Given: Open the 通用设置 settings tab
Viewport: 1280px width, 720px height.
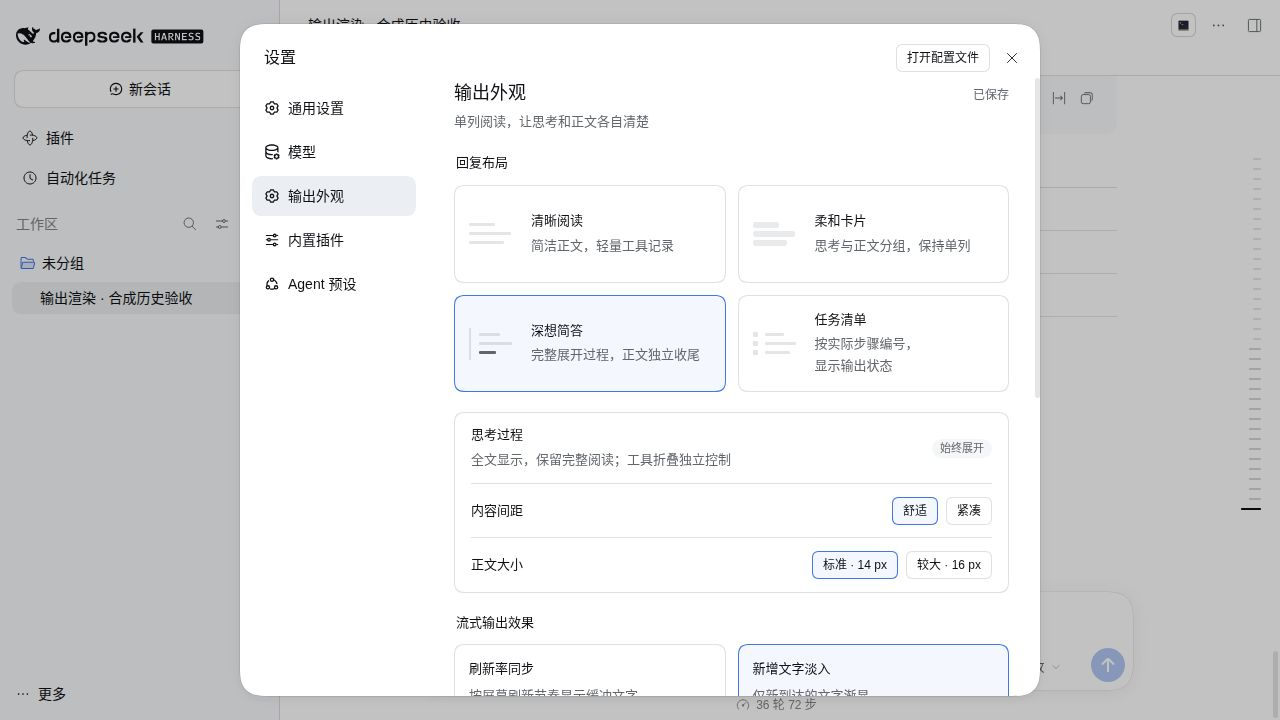Looking at the screenshot, I should click(x=334, y=108).
